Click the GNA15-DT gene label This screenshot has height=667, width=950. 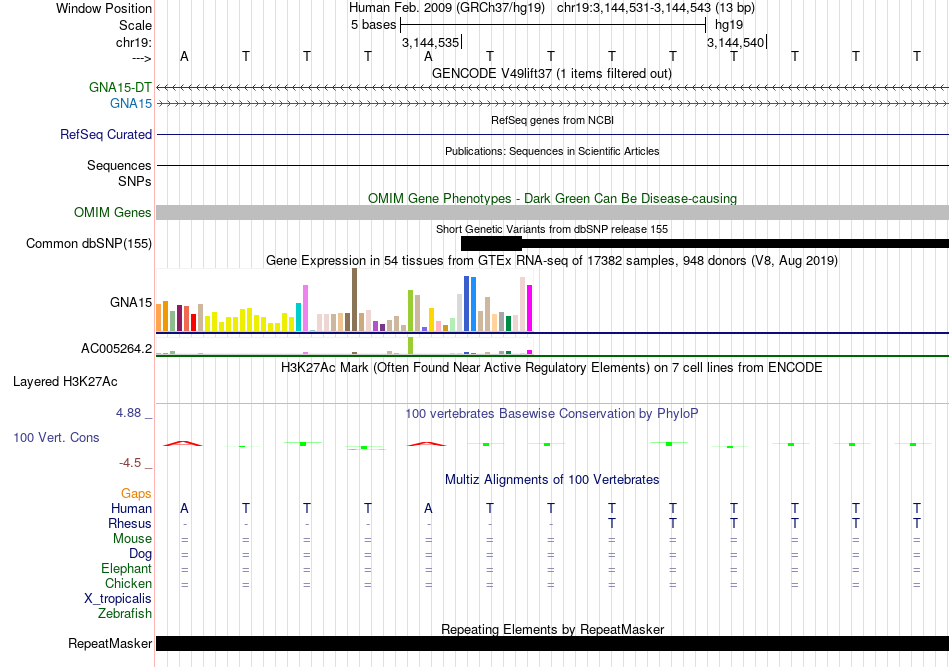coord(120,87)
